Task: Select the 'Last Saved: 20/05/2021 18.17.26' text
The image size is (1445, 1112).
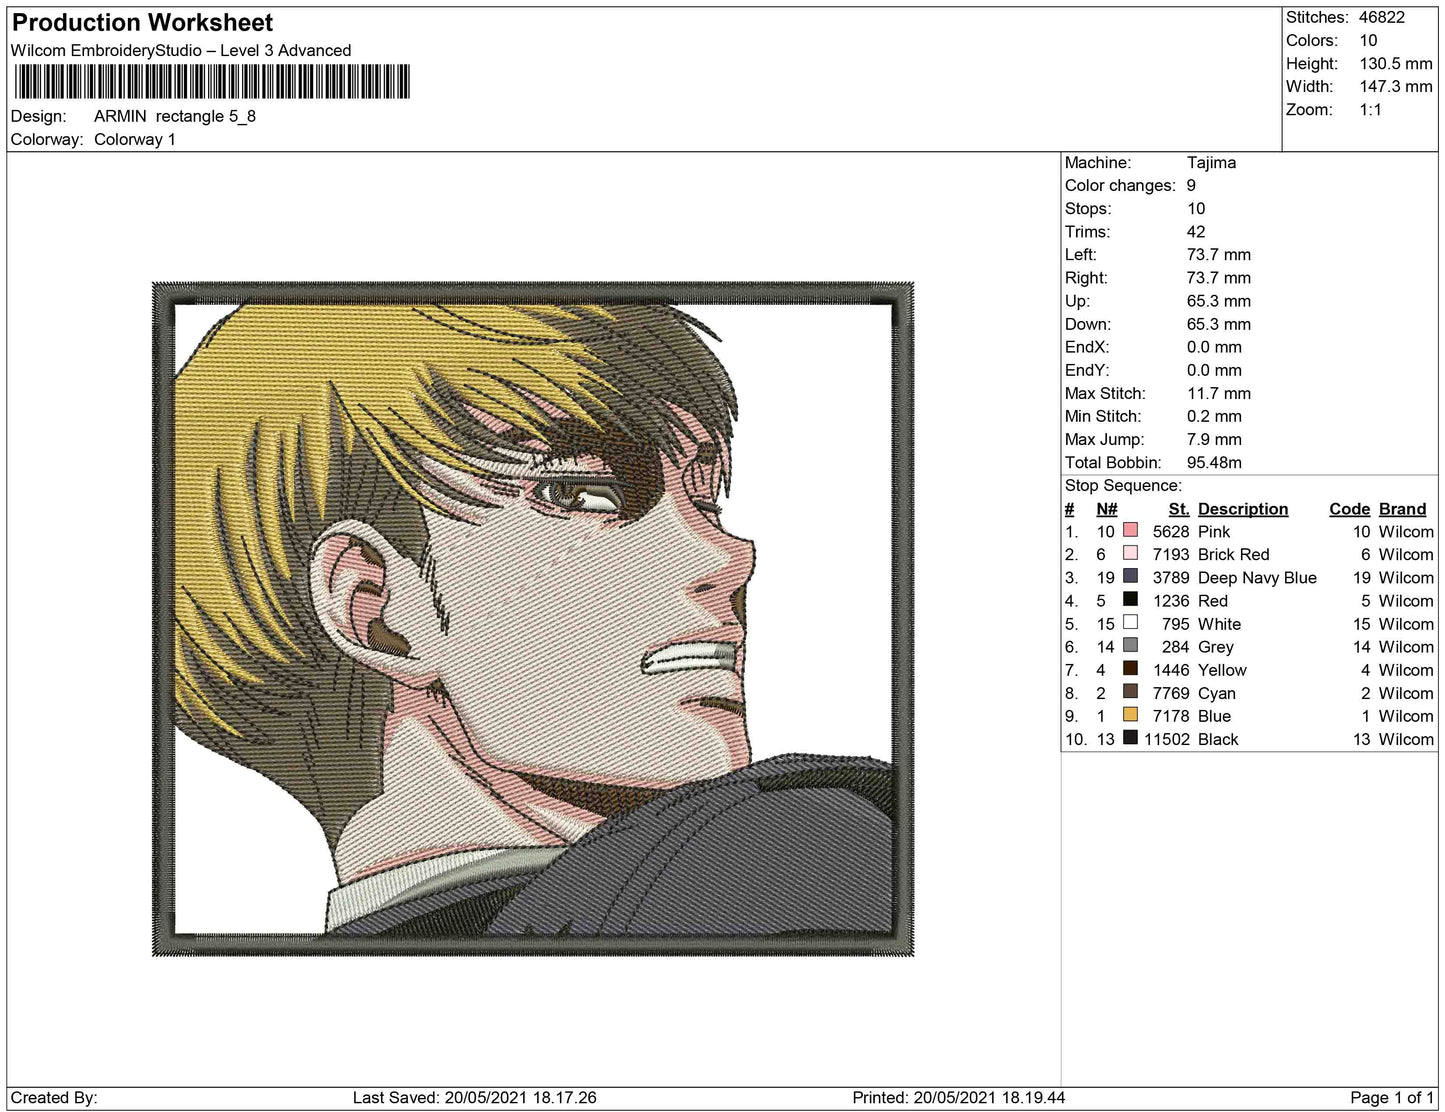Action: [475, 1097]
